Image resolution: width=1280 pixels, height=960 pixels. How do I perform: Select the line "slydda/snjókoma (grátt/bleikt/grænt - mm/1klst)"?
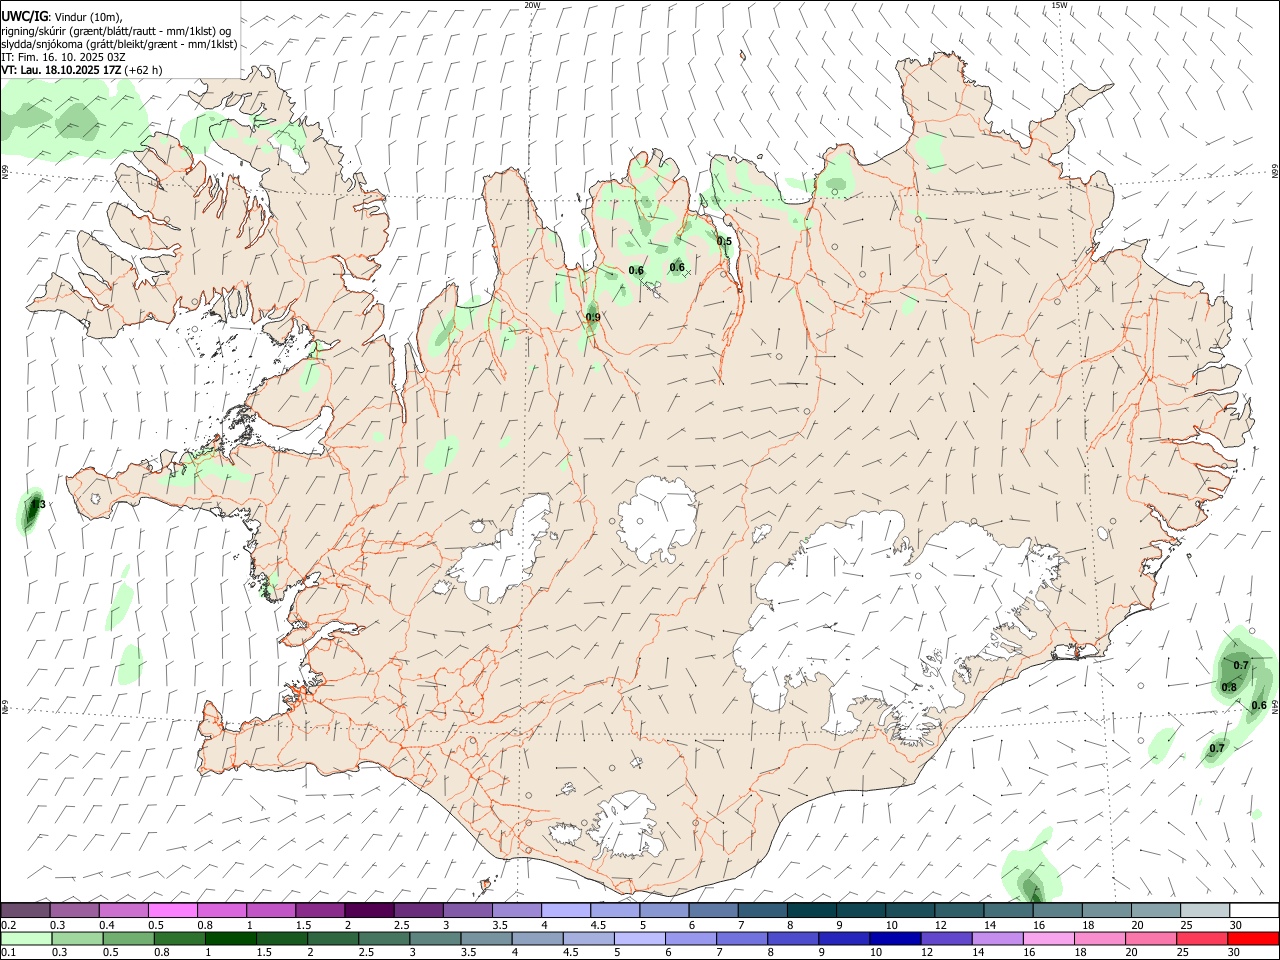pyautogui.click(x=119, y=44)
